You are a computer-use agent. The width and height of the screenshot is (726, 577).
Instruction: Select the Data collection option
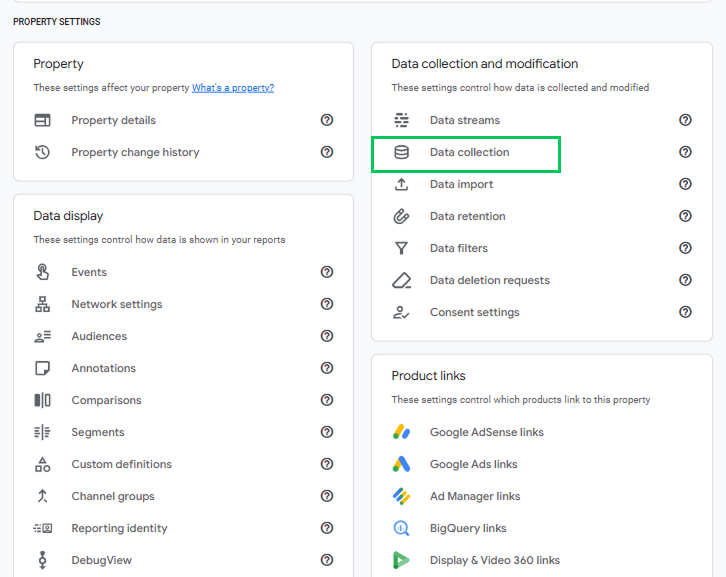[x=469, y=152]
